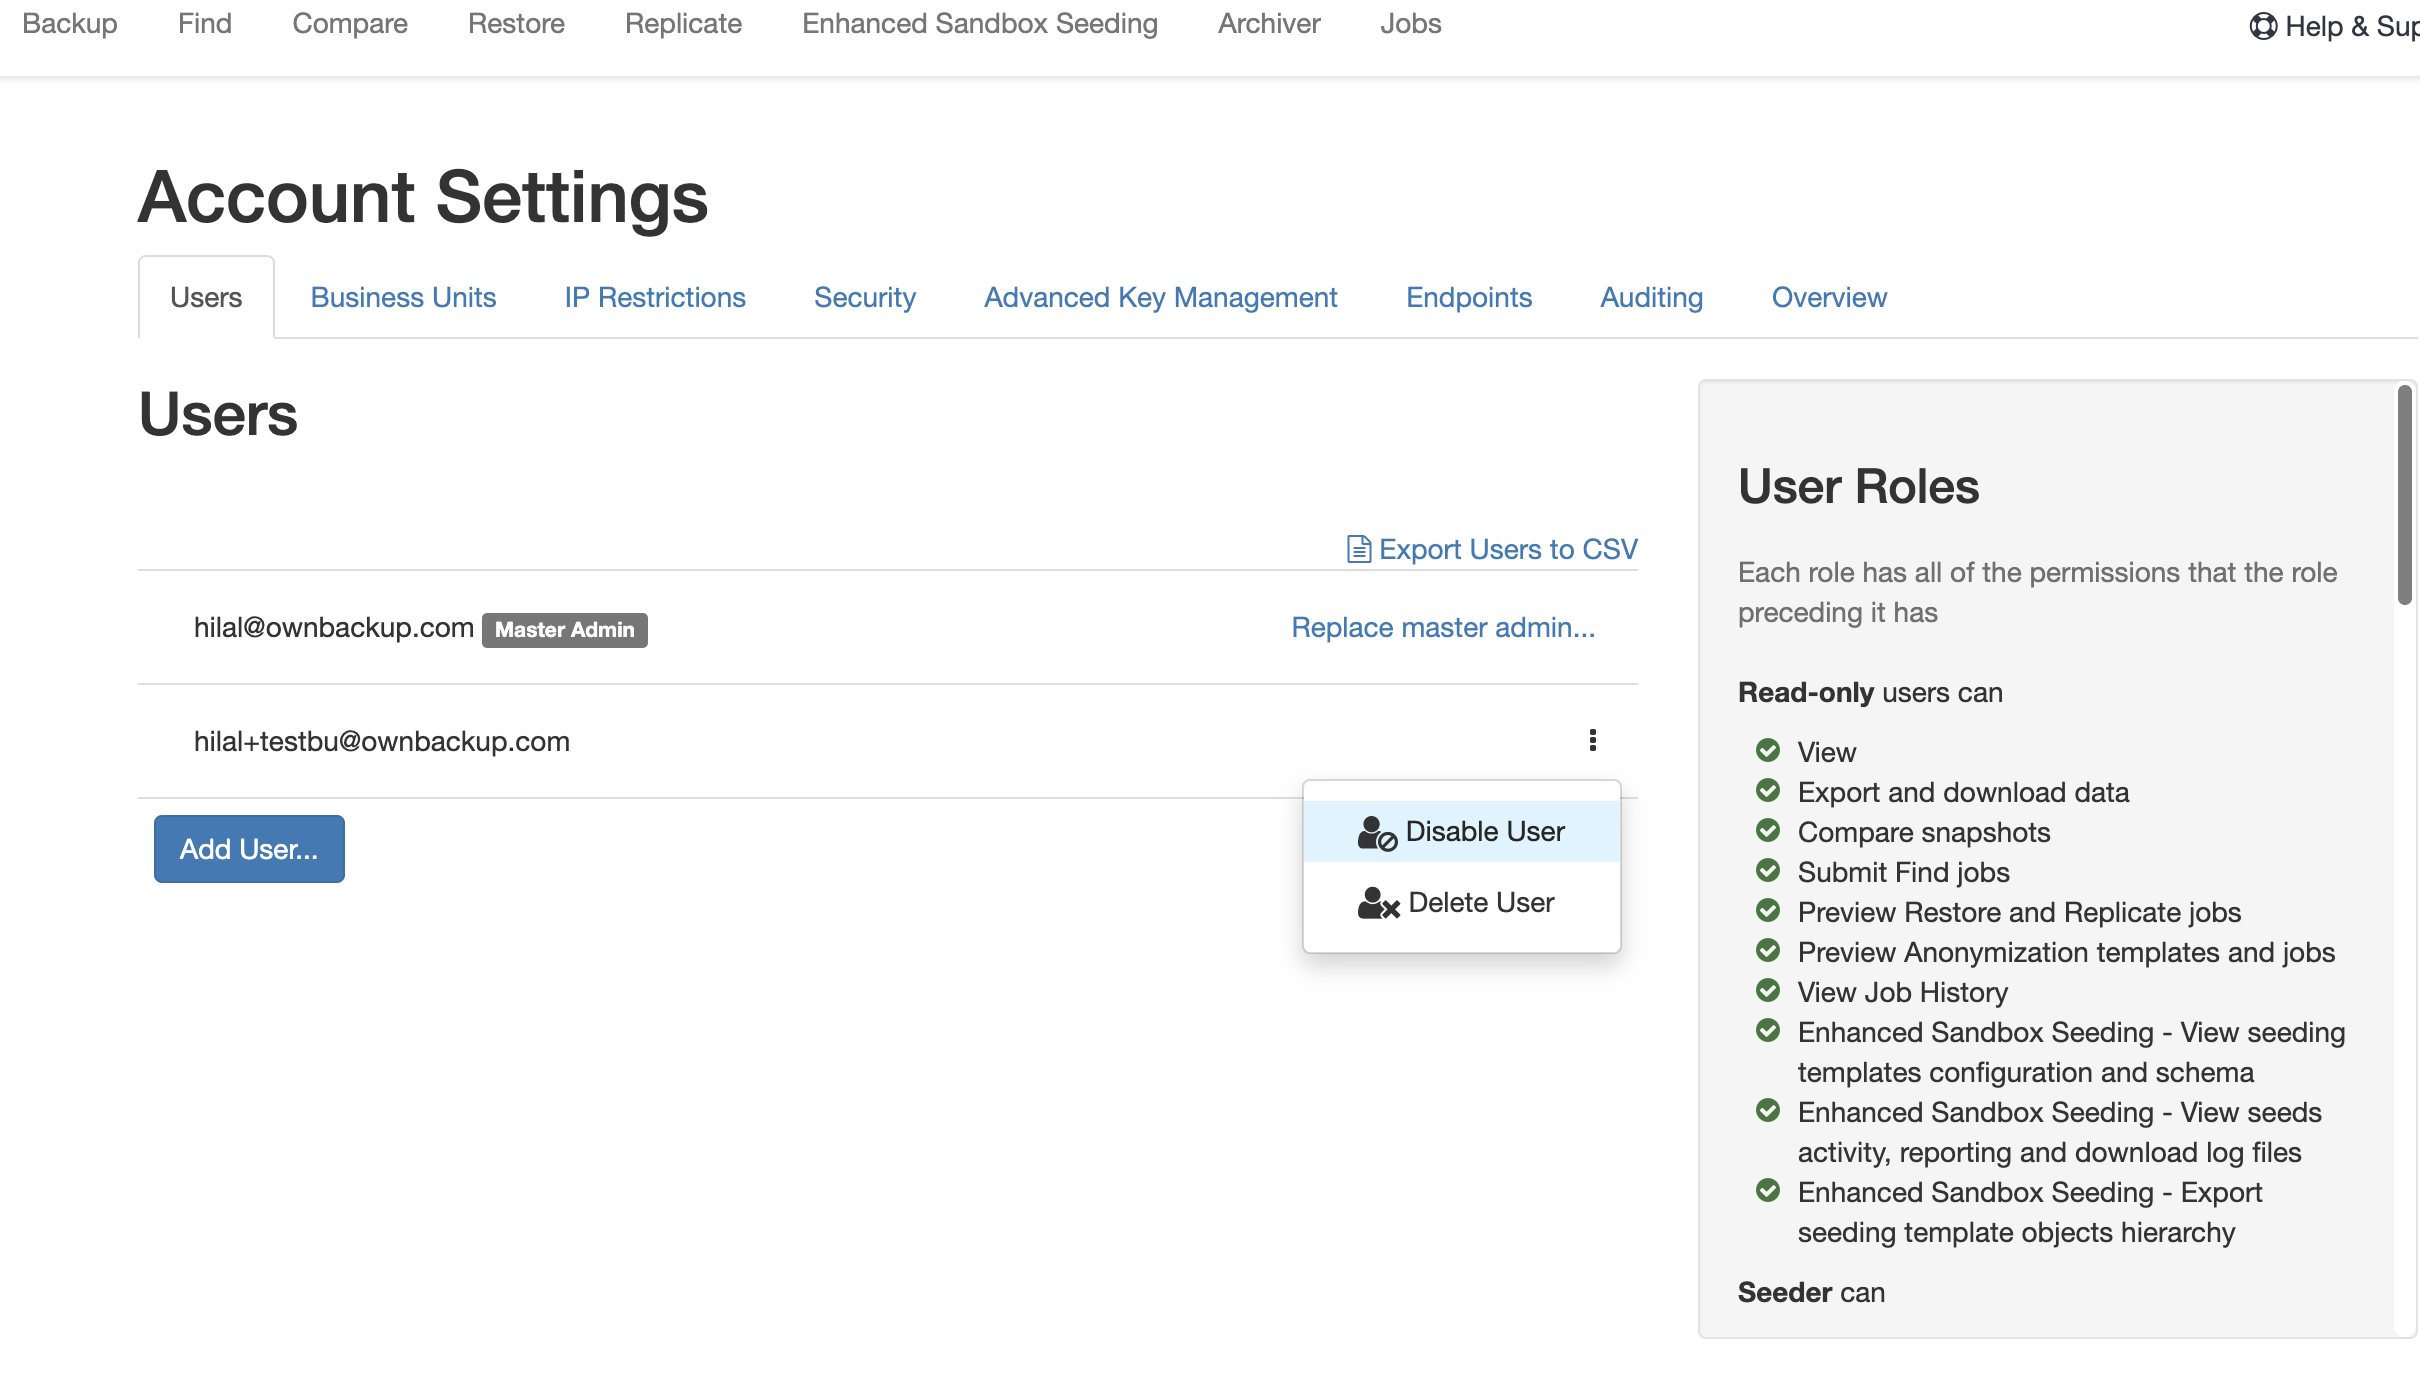Image resolution: width=2420 pixels, height=1398 pixels.
Task: Go to Advanced Key Management tab
Action: tap(1160, 298)
